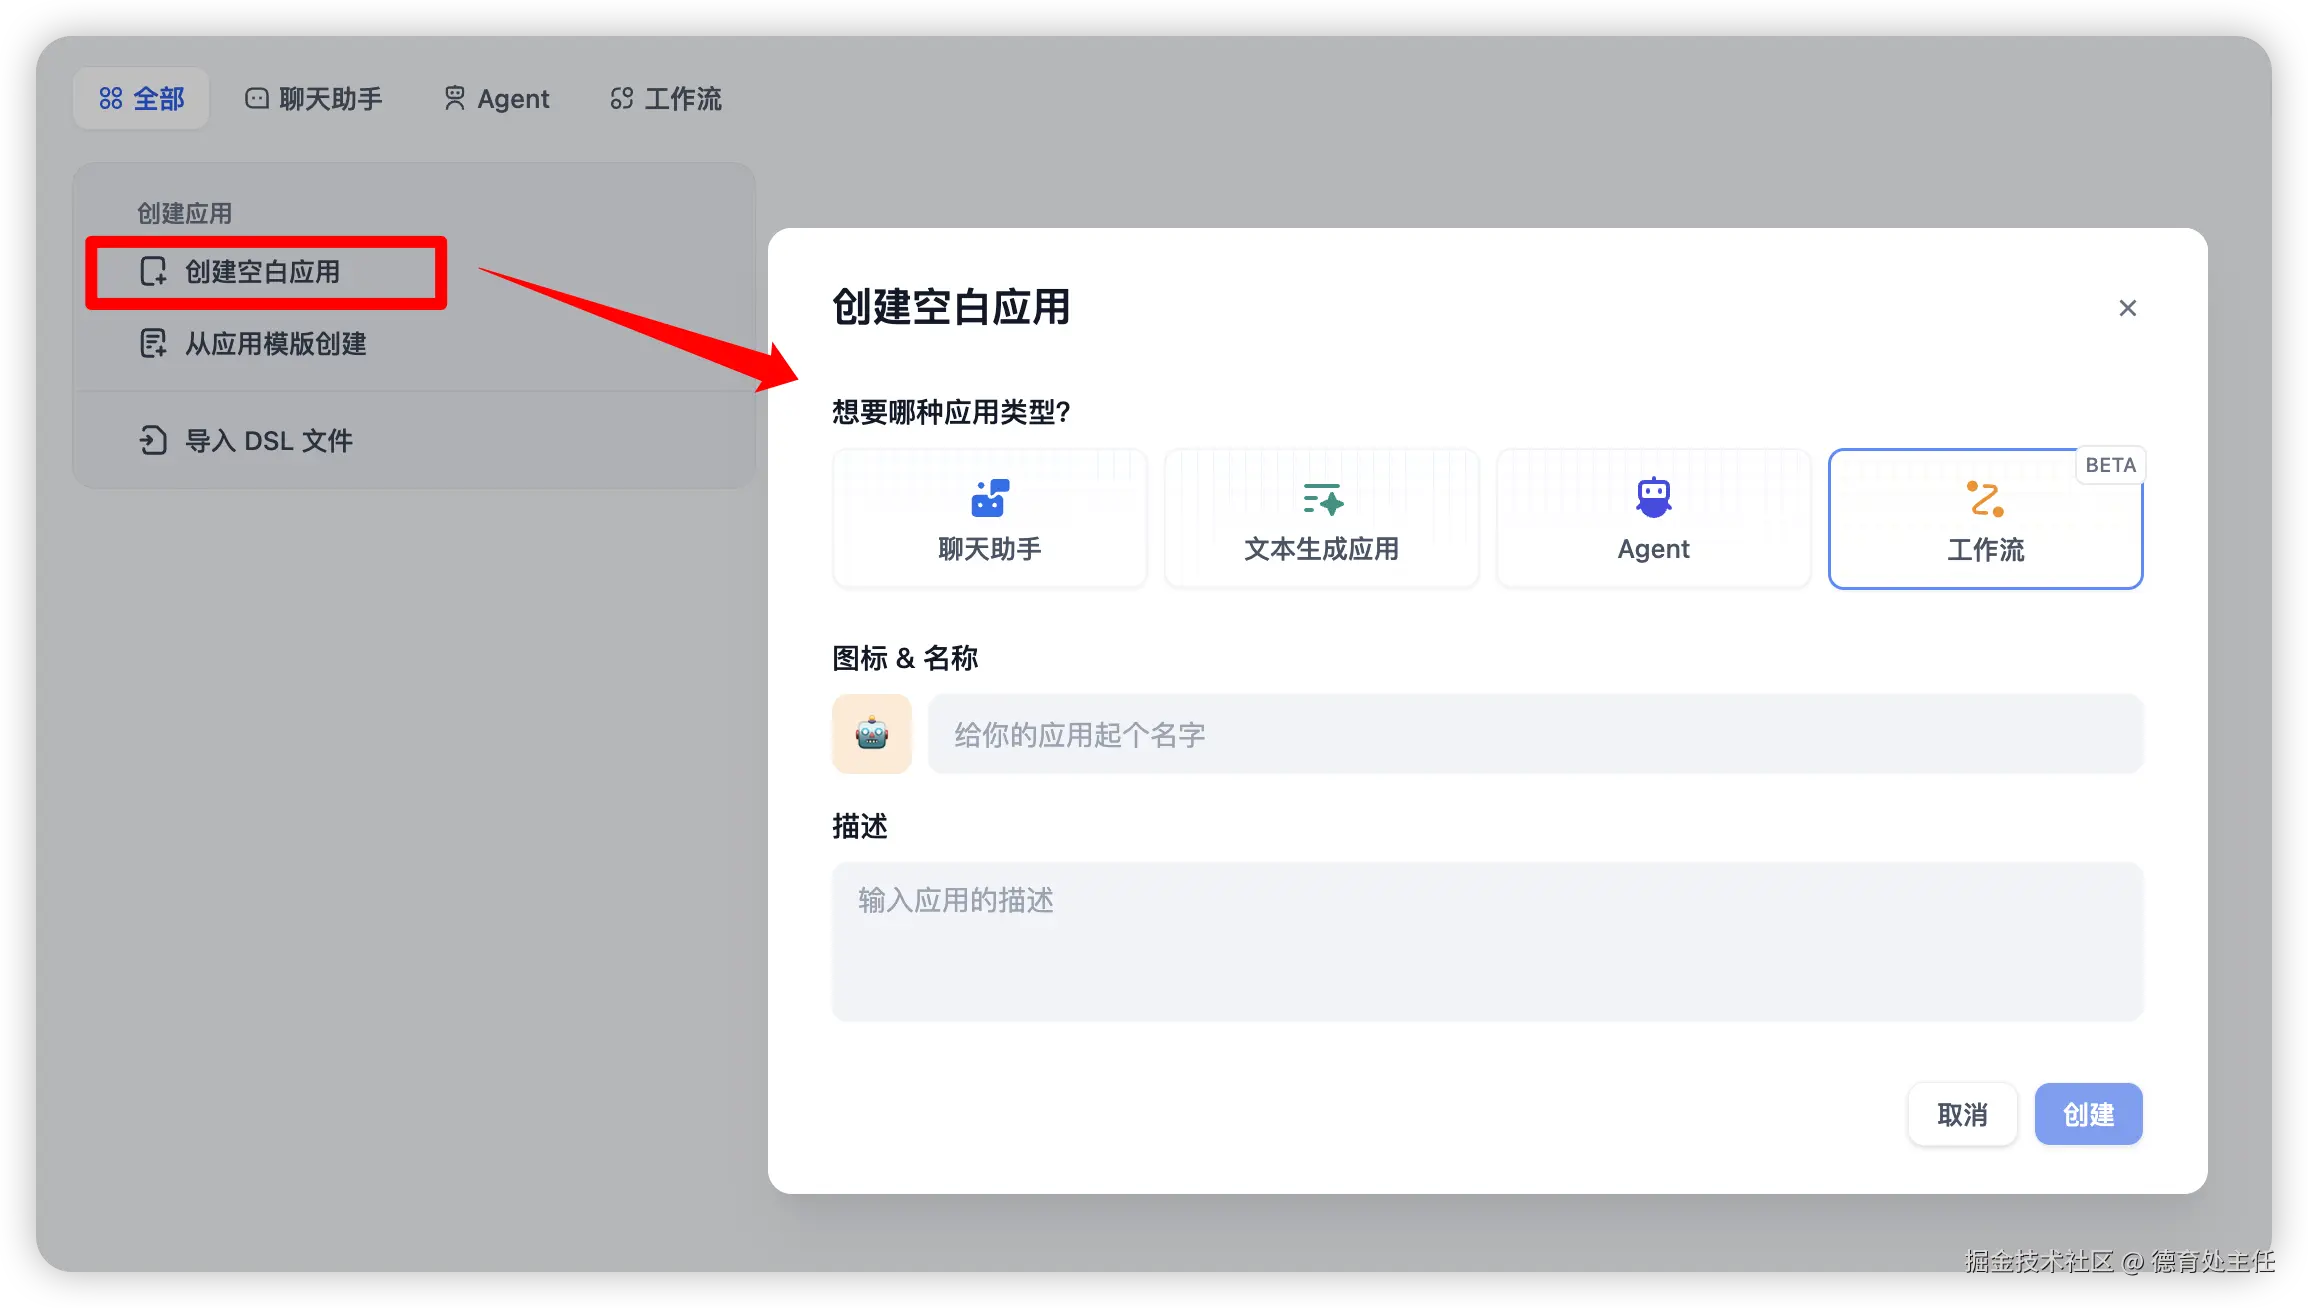This screenshot has width=2308, height=1308.
Task: Click the 创建空白应用 sidebar icon
Action: pyautogui.click(x=153, y=272)
